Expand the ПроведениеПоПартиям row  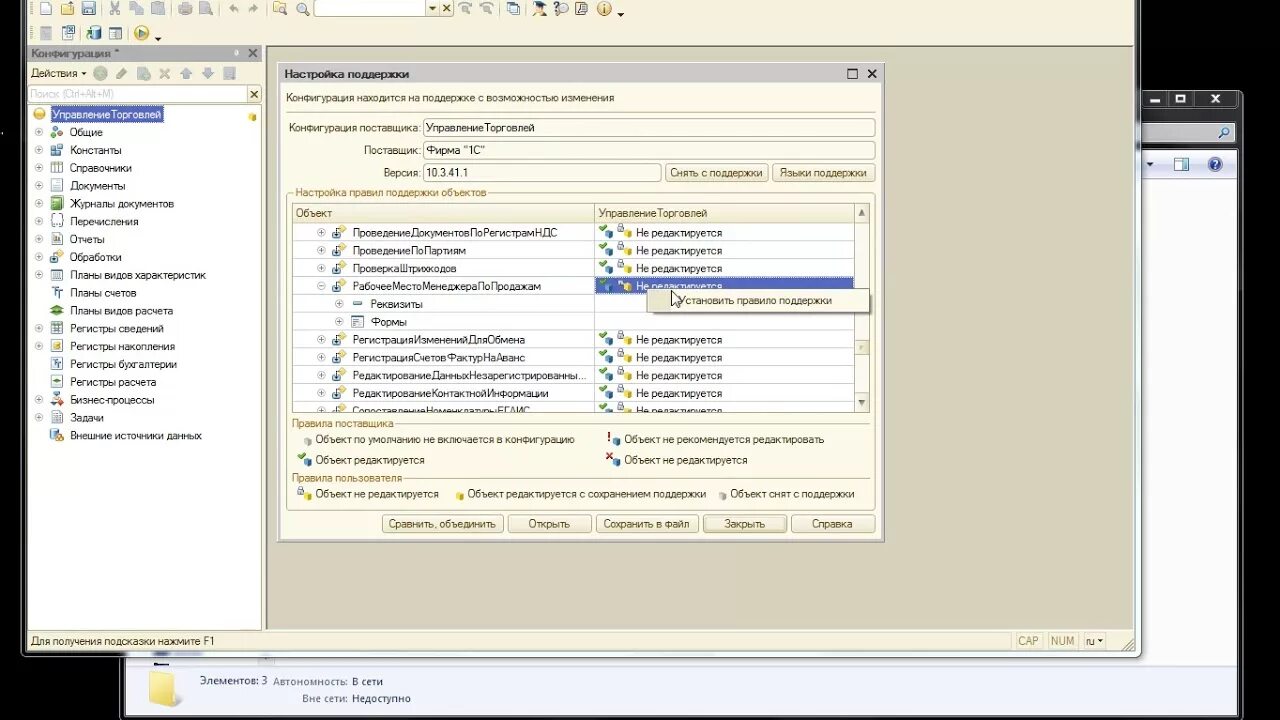click(321, 250)
